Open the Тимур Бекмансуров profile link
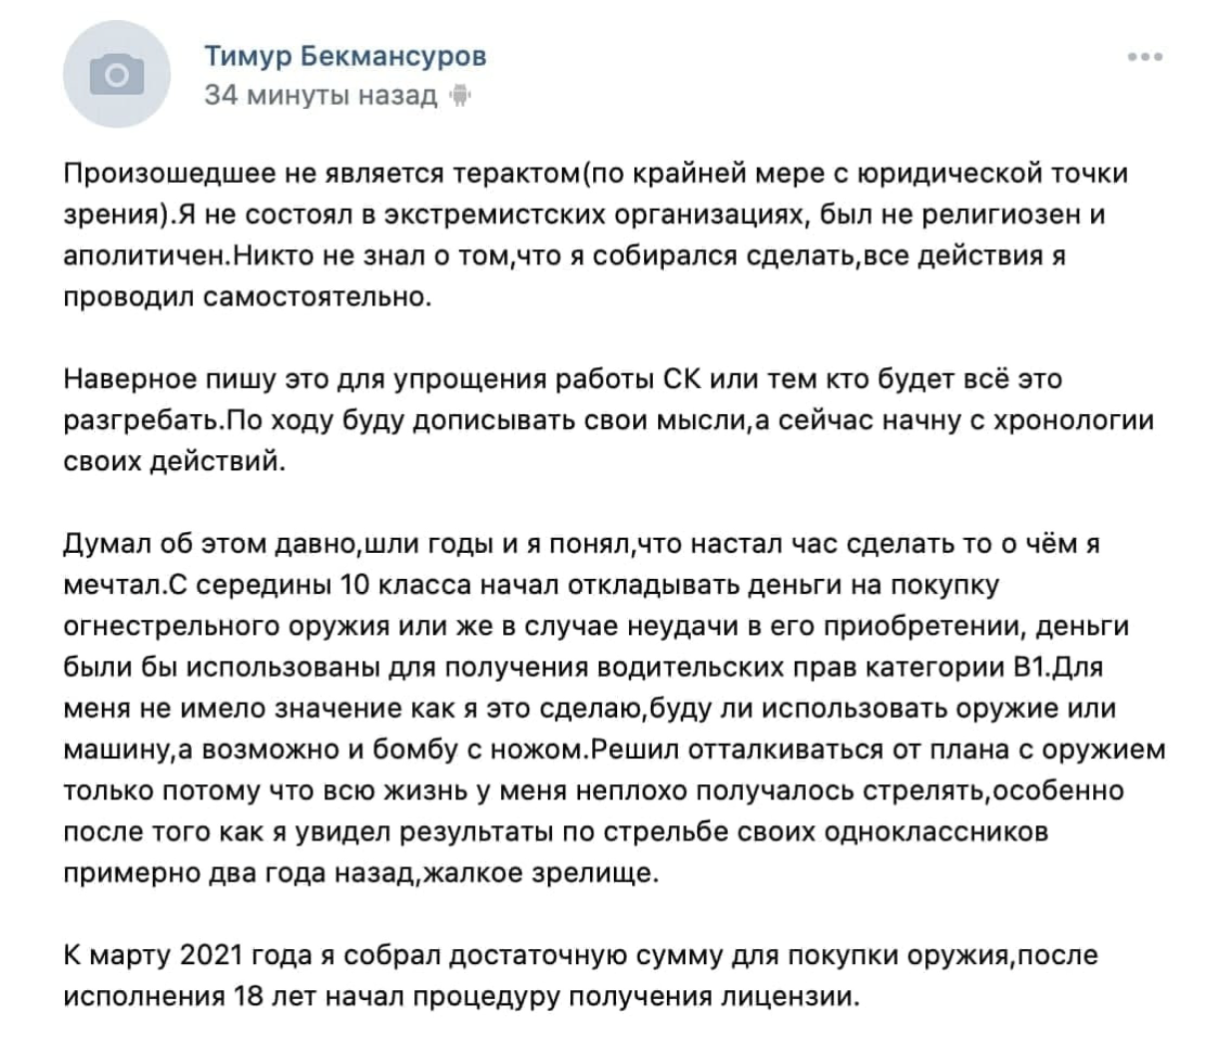The image size is (1219, 1048). (x=345, y=56)
